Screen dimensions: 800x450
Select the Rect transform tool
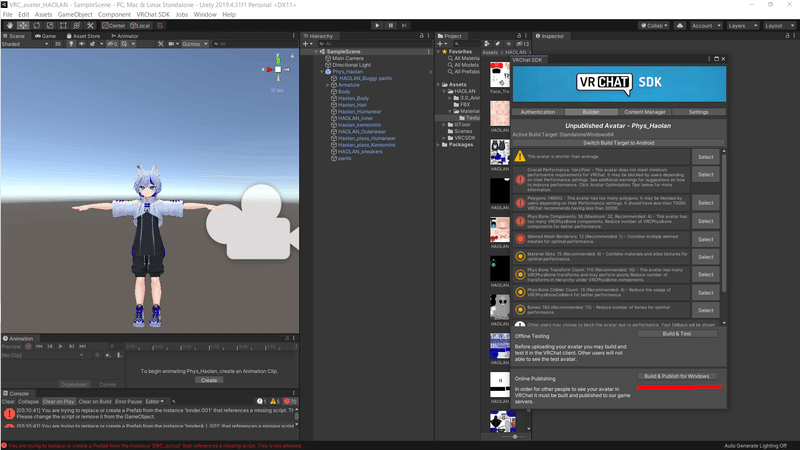(63, 26)
